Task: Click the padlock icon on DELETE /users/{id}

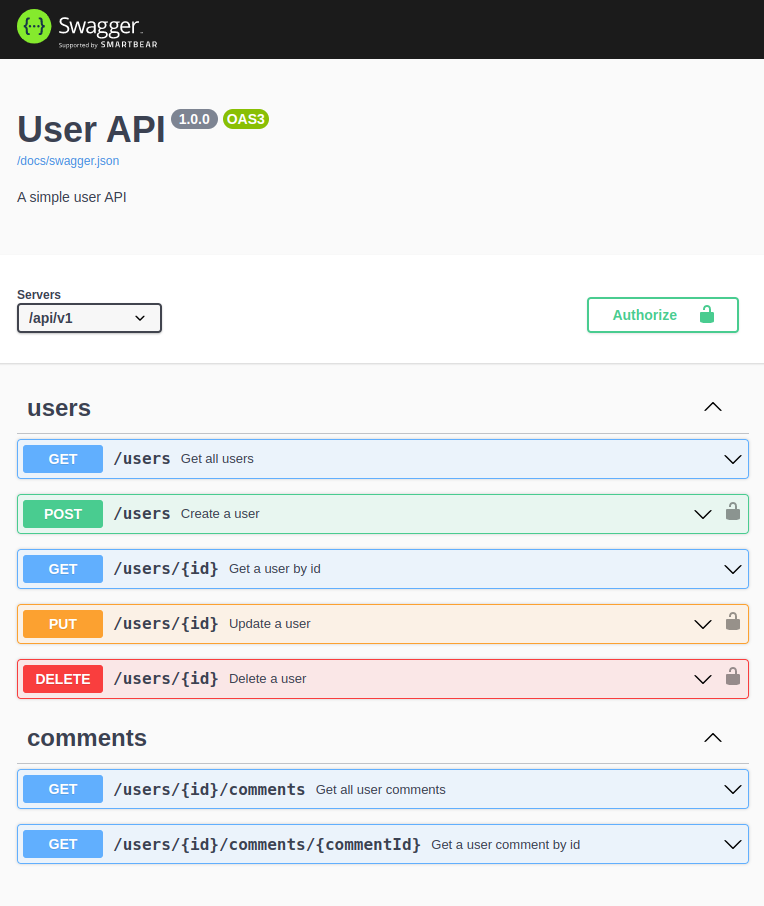Action: pos(733,678)
